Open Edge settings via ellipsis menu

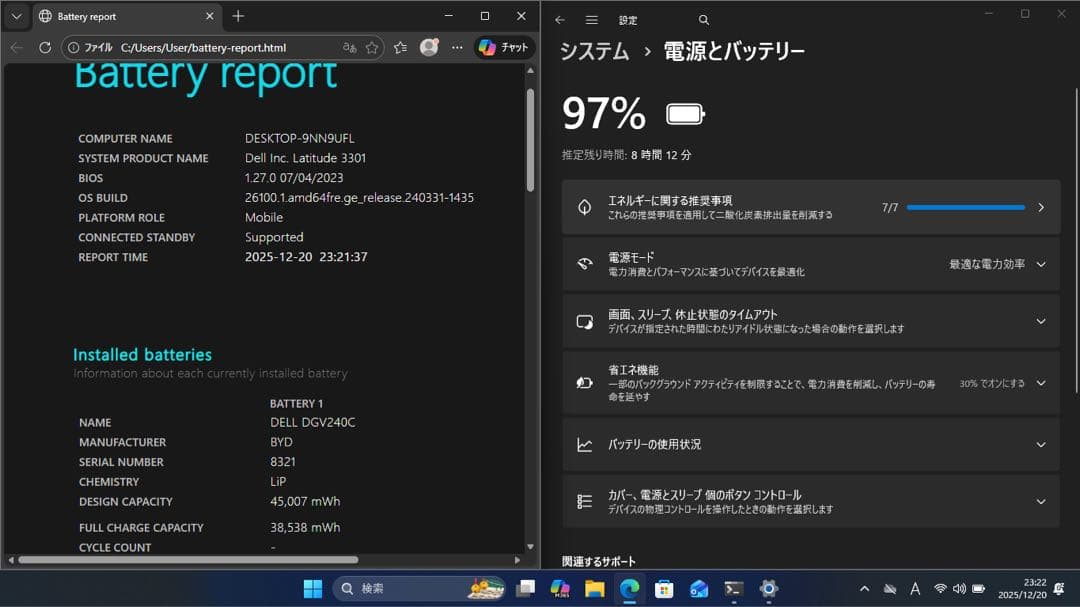point(457,47)
